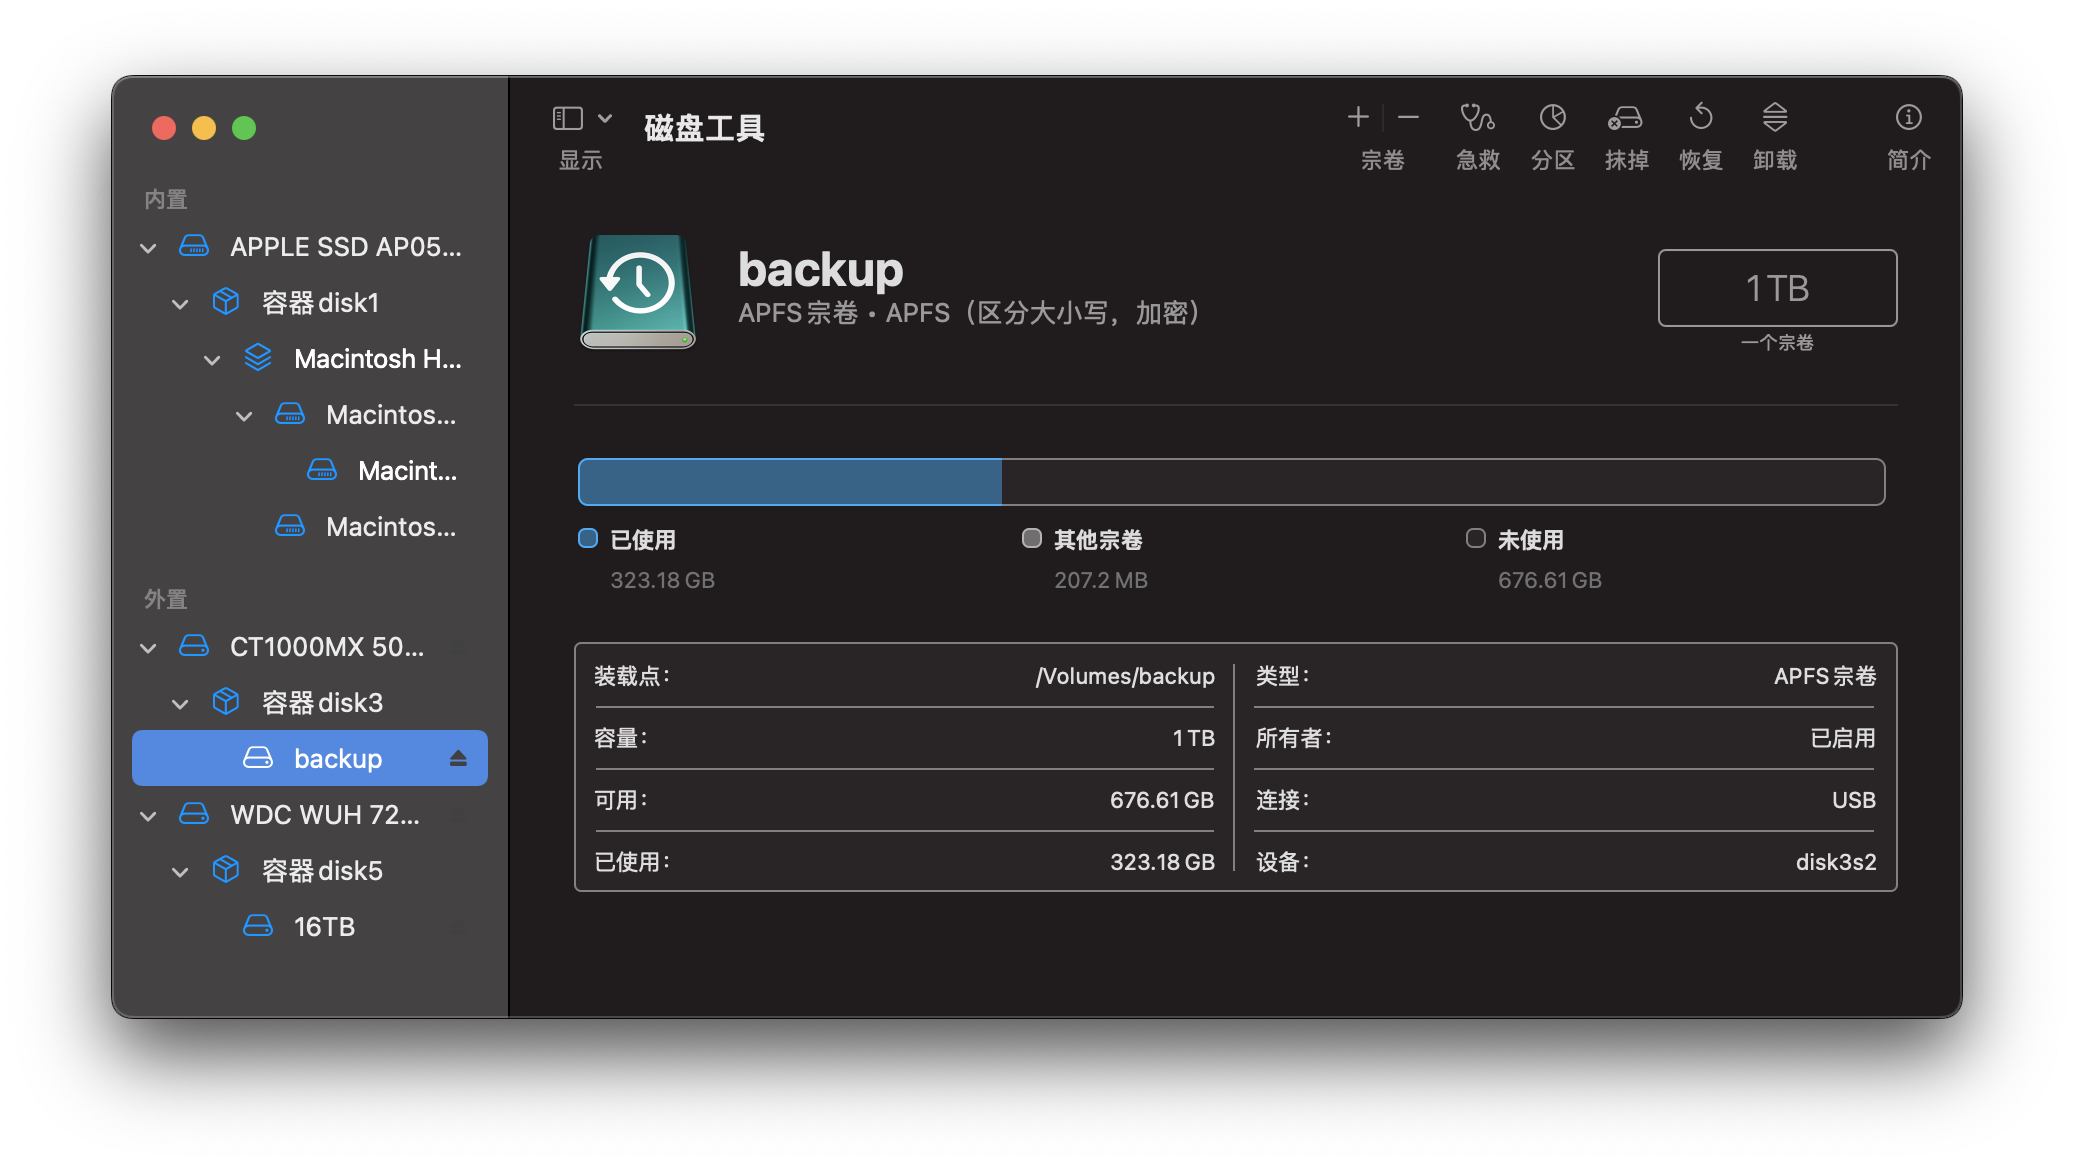The image size is (2074, 1166).
Task: Collapse the APPLE SSD AP05 disk tree
Action: (148, 248)
